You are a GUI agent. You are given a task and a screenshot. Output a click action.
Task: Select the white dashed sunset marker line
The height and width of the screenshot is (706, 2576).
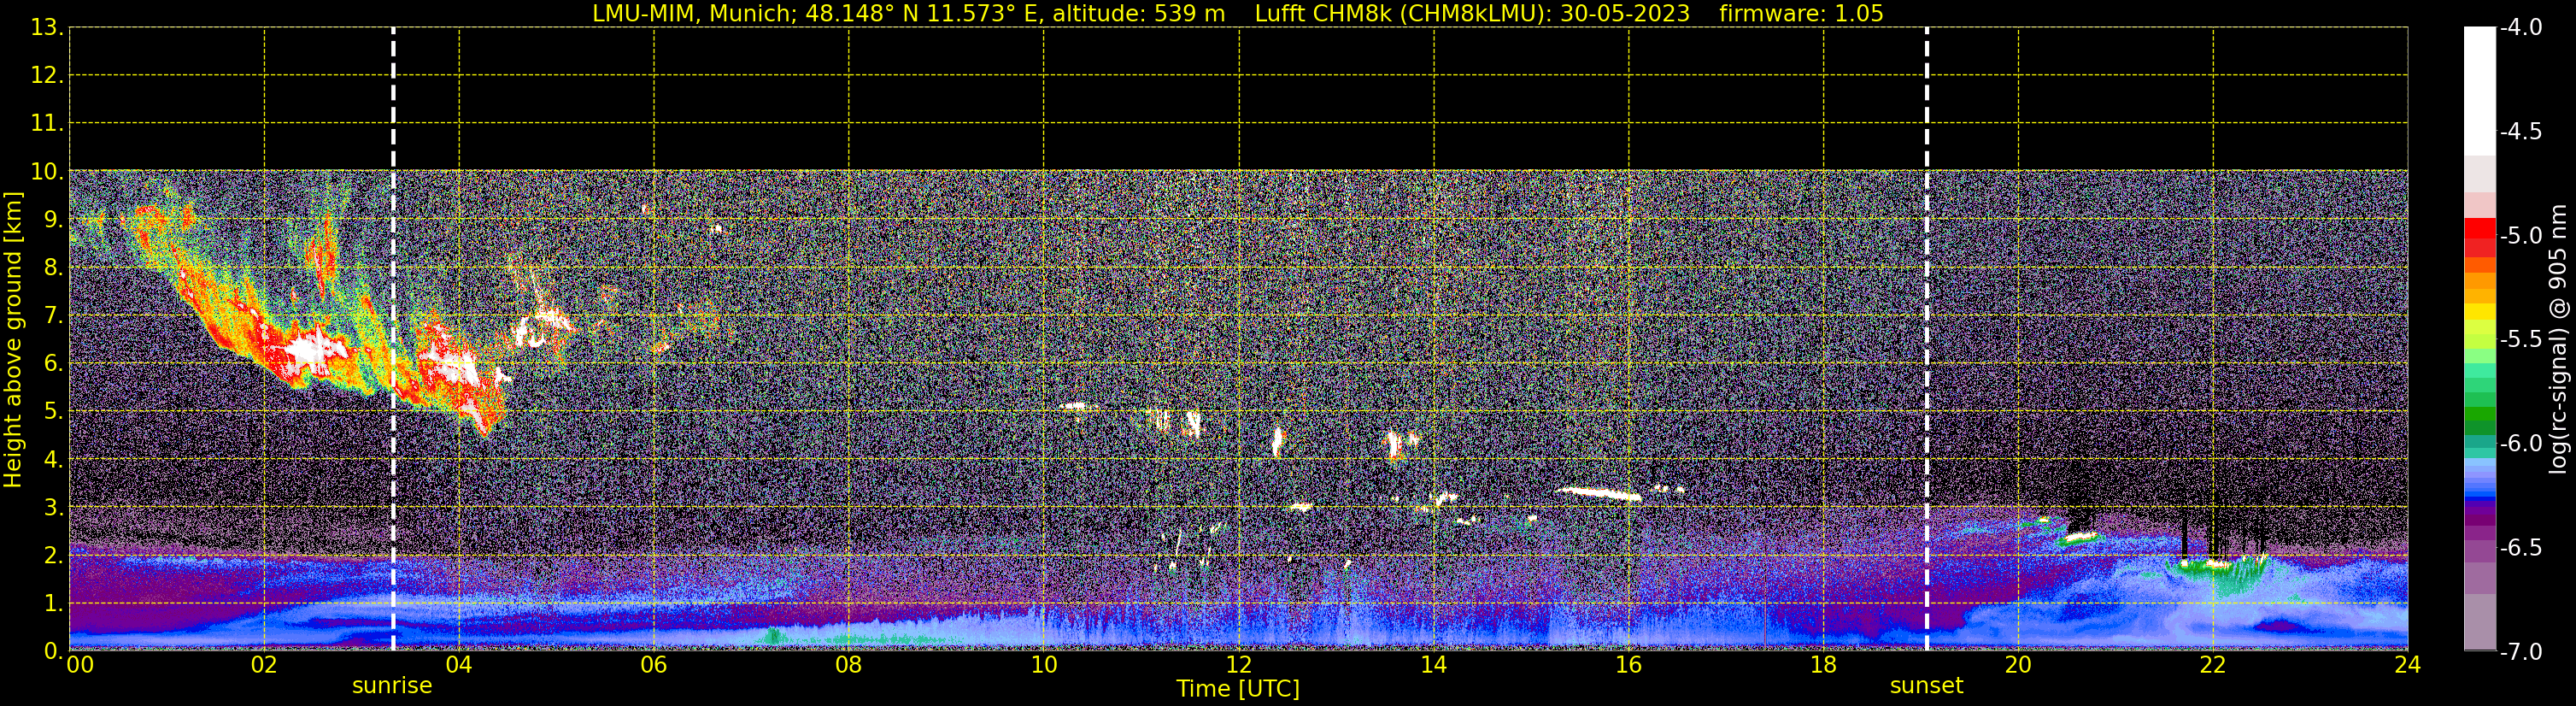[1927, 339]
